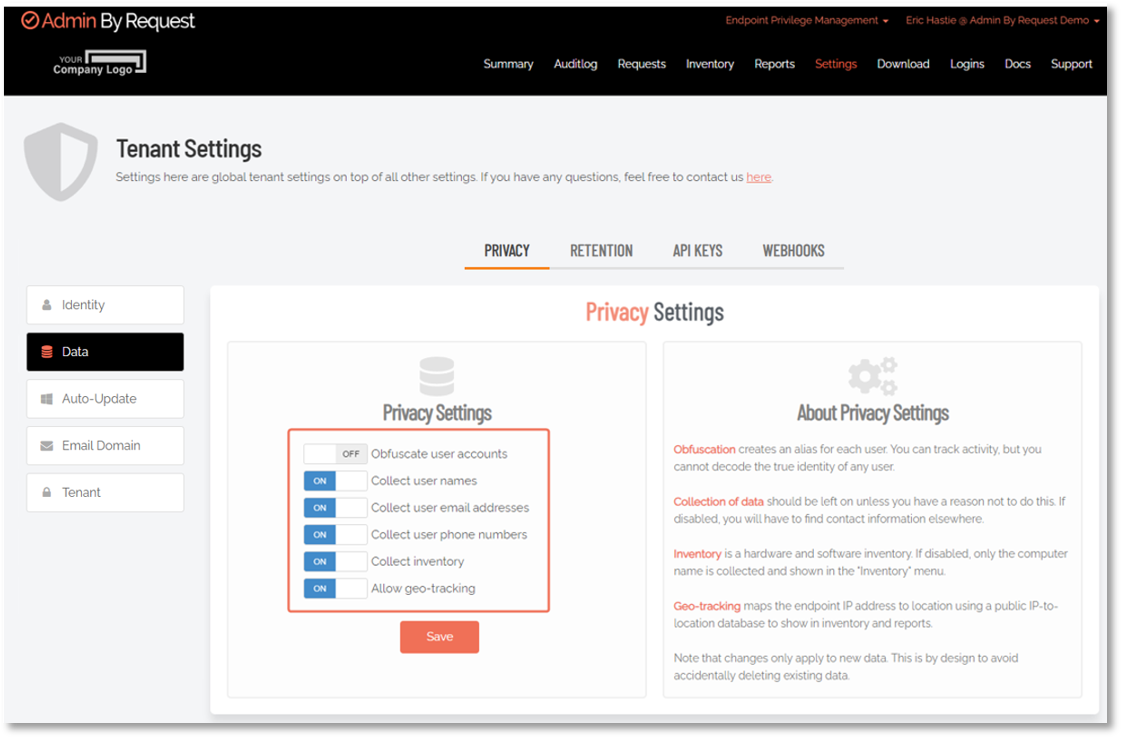Click the Data database icon in sidebar

pyautogui.click(x=47, y=352)
